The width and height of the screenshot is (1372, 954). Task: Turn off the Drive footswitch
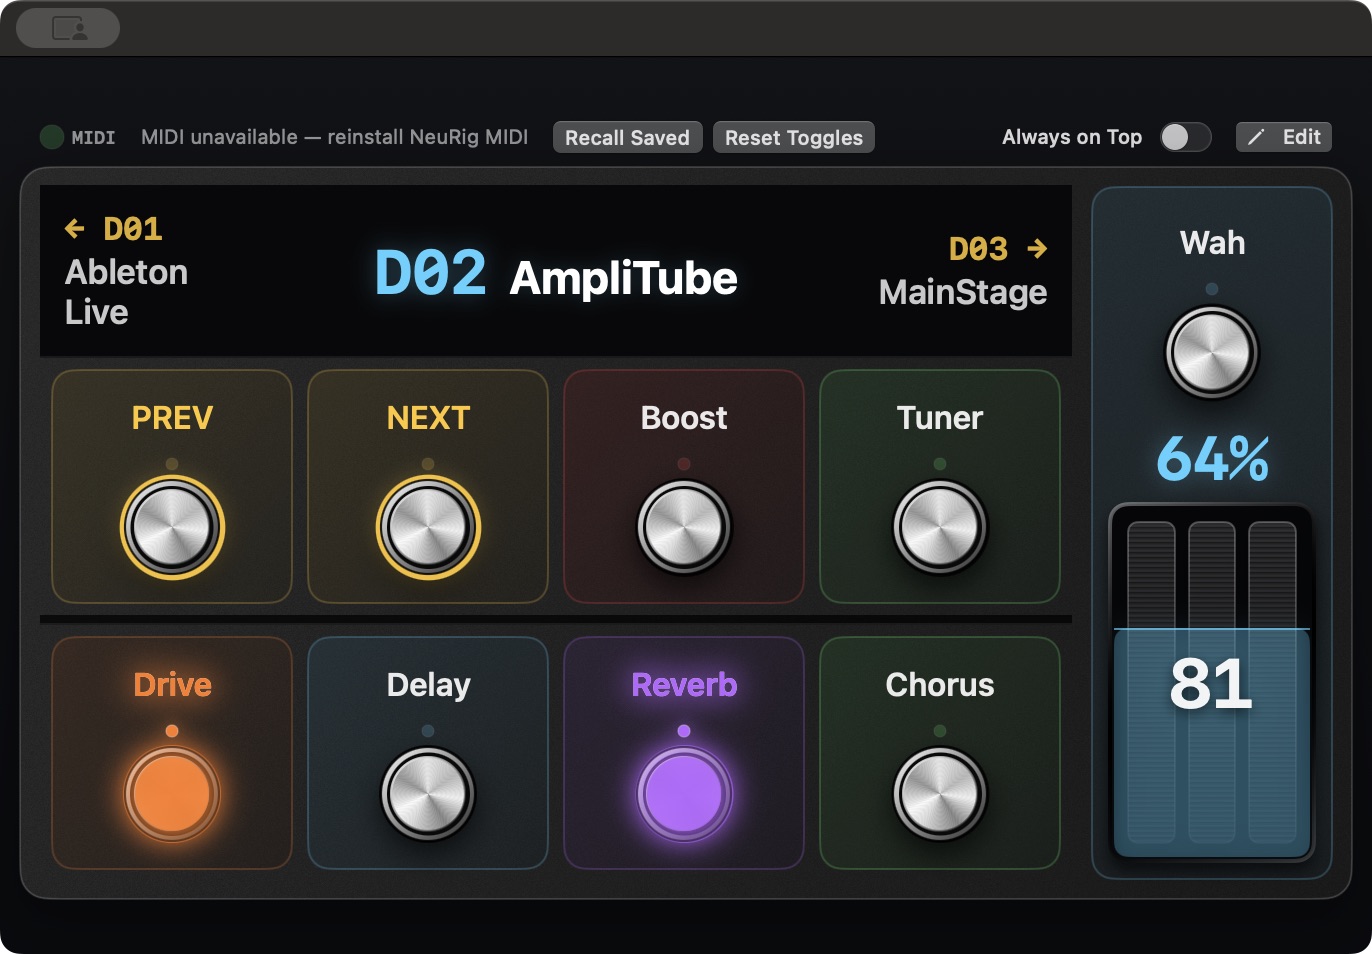coord(172,794)
